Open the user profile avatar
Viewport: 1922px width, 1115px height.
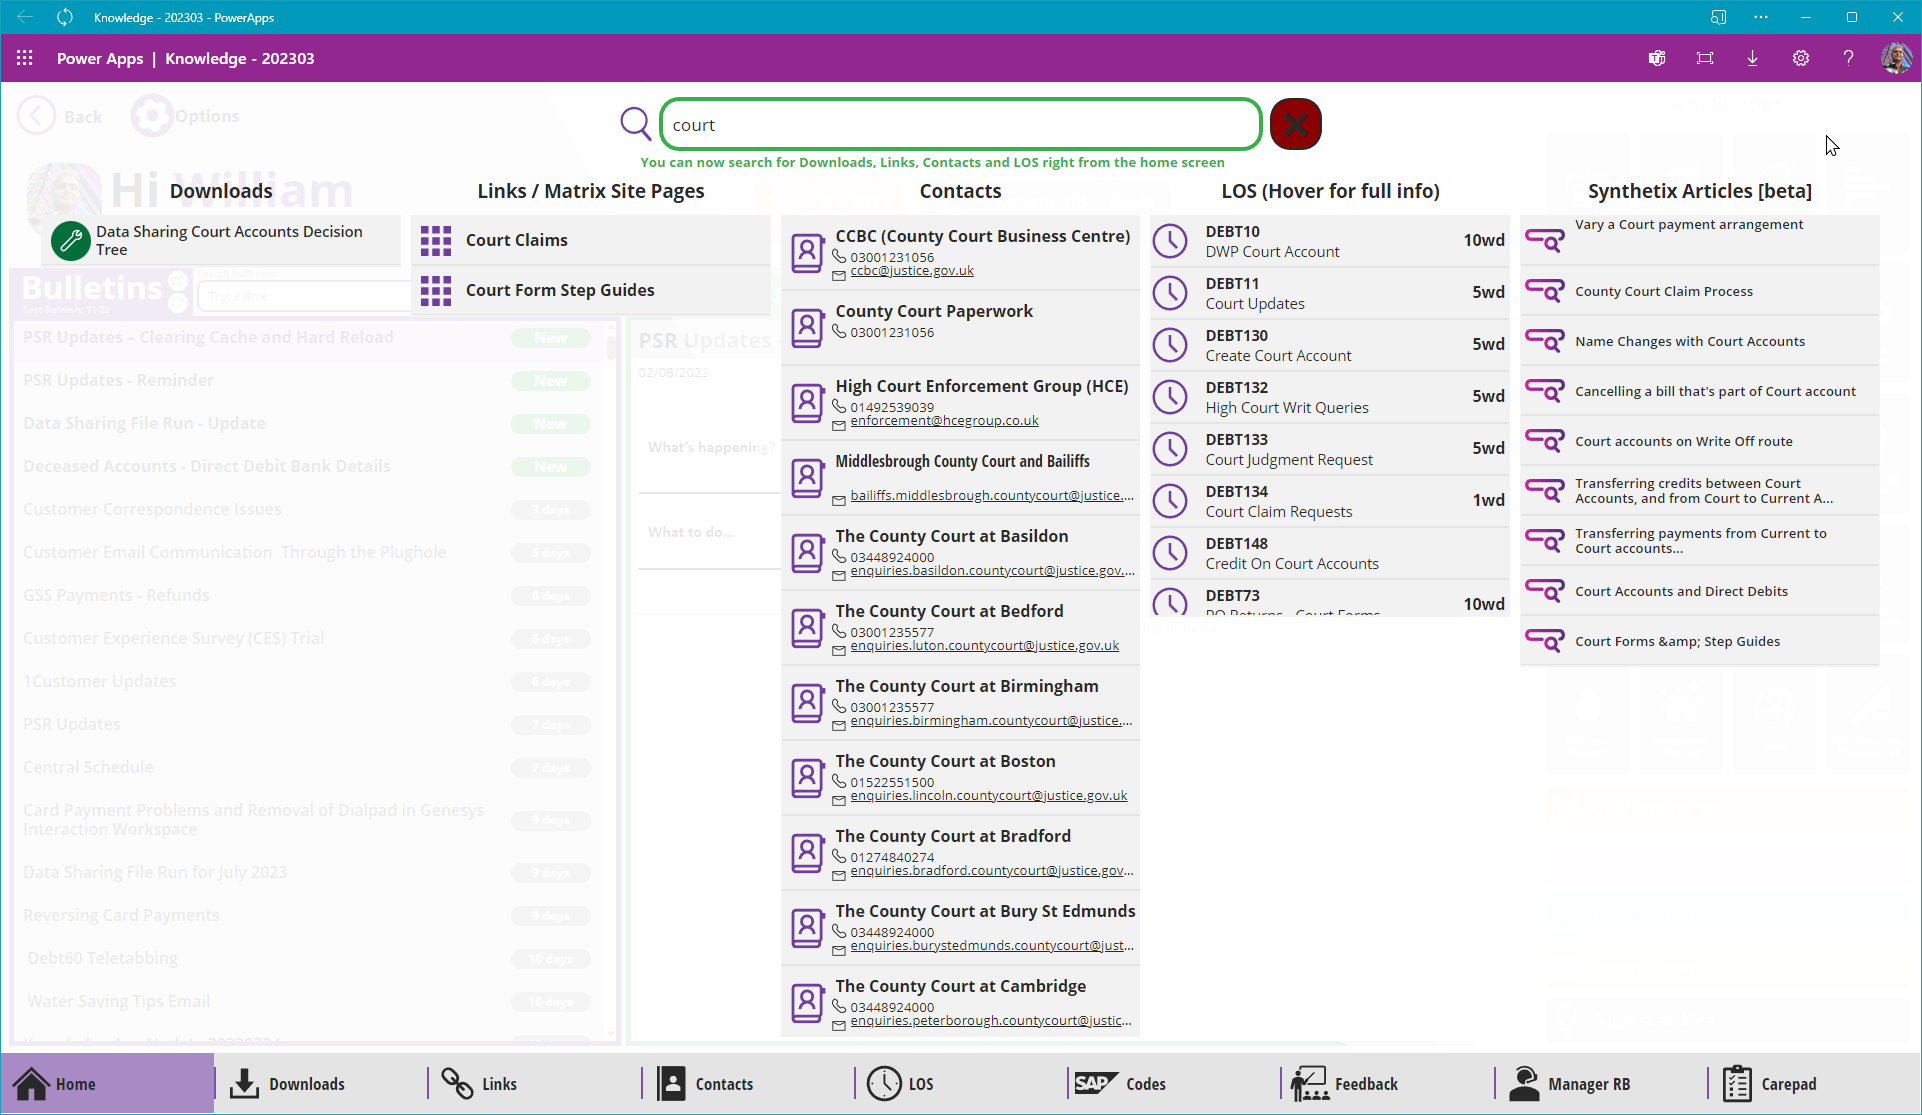(x=1895, y=58)
